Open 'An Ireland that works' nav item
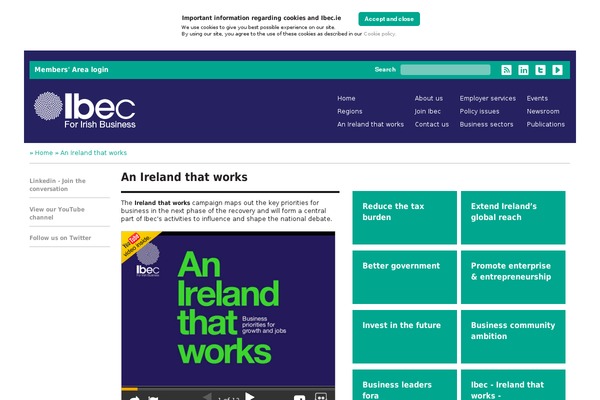Viewport: 600px width, 400px height. pyautogui.click(x=370, y=124)
